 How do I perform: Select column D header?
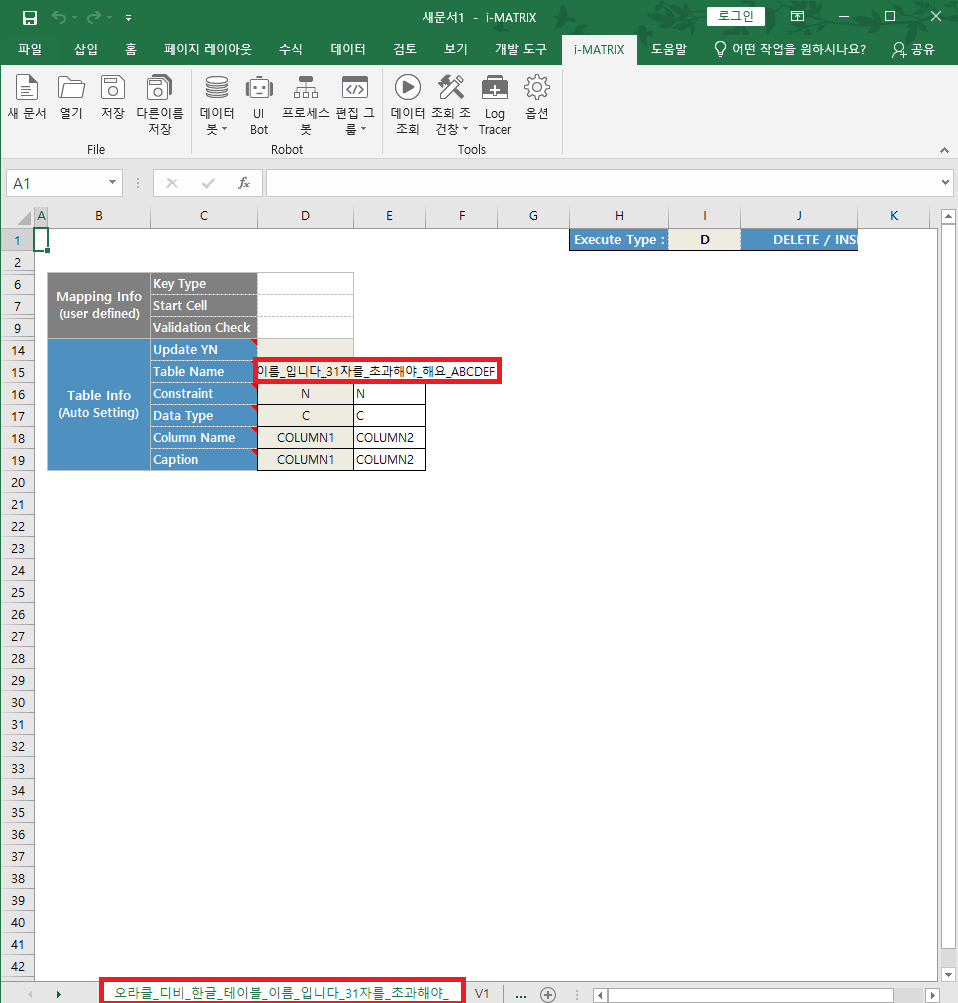[305, 216]
